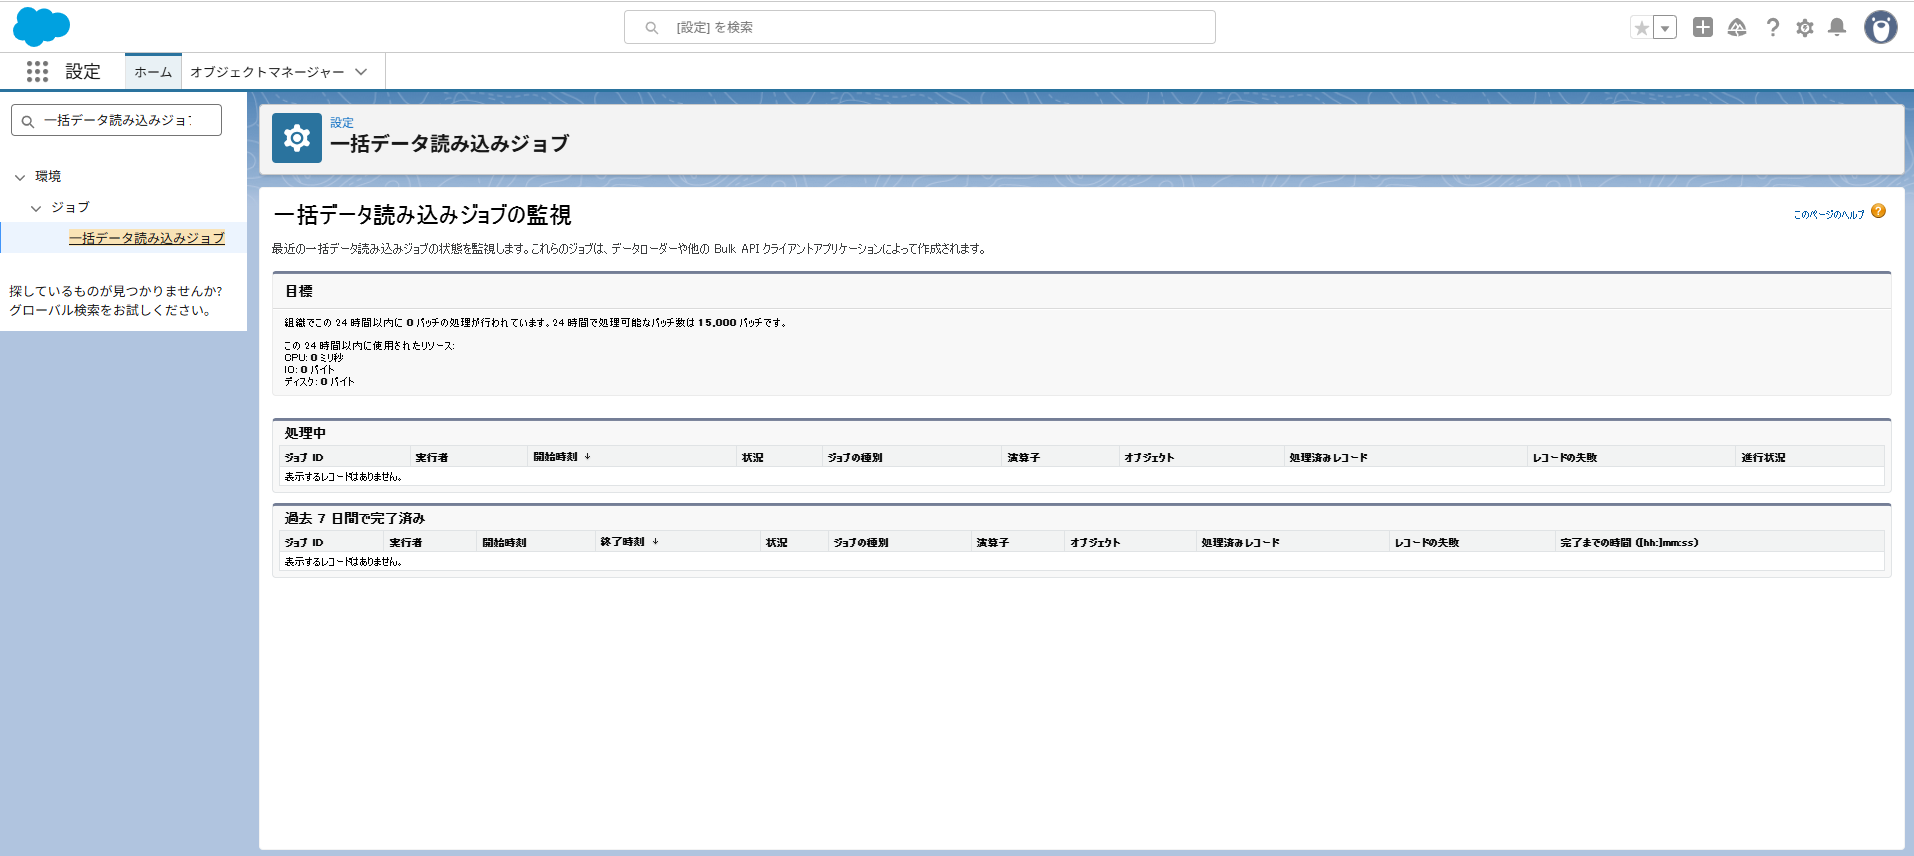Image resolution: width=1914 pixels, height=856 pixels.
Task: Open the help question mark icon
Action: coord(1772,27)
